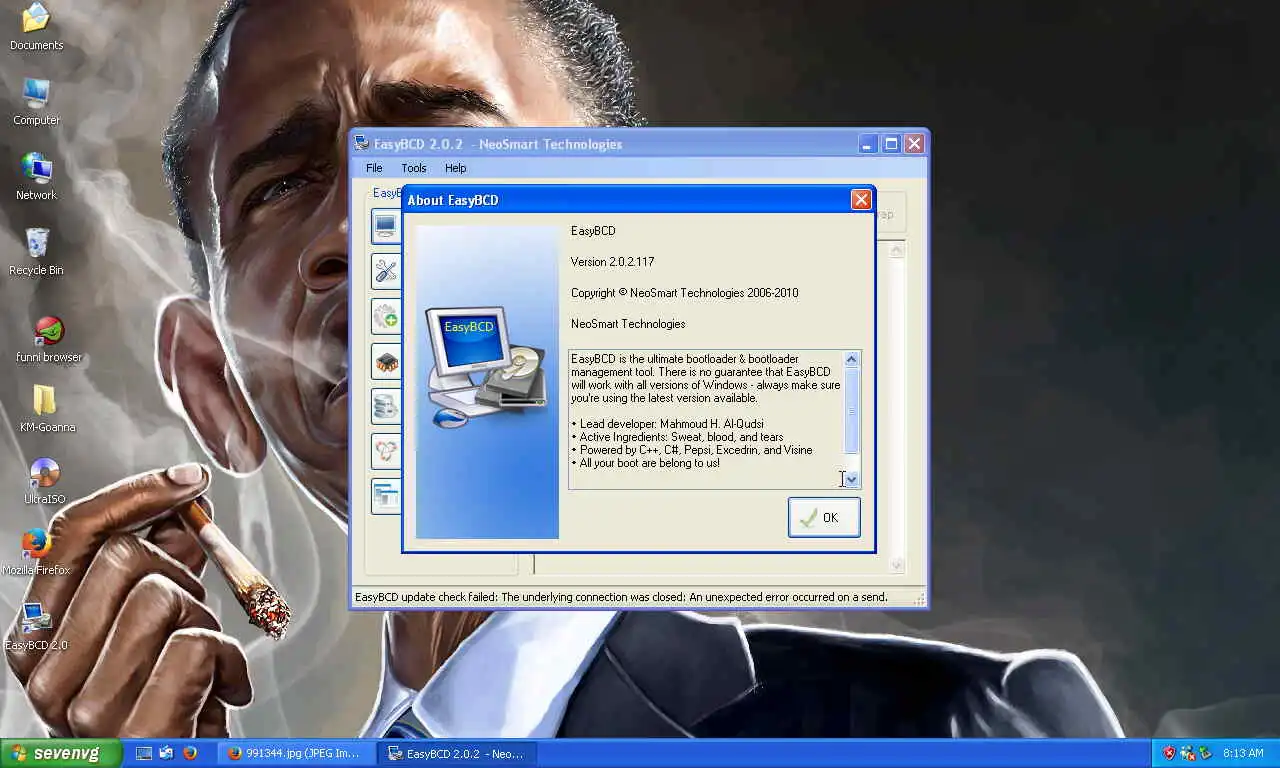Screen dimensions: 1280x768
Task: Switch to EasyBCD 2.0.2 taskbar button
Action: pos(458,753)
